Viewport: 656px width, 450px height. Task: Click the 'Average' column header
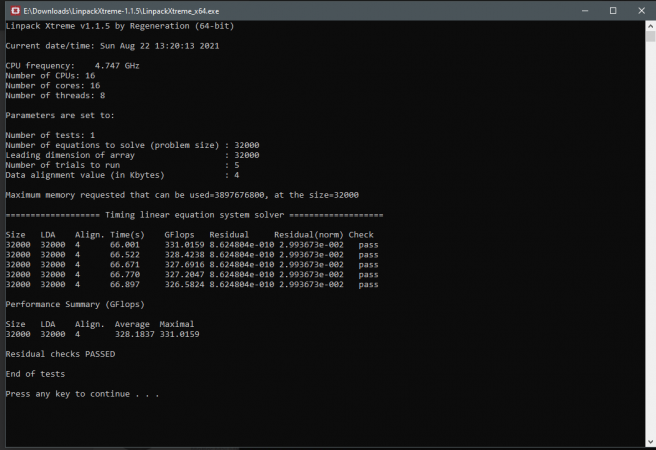click(132, 325)
